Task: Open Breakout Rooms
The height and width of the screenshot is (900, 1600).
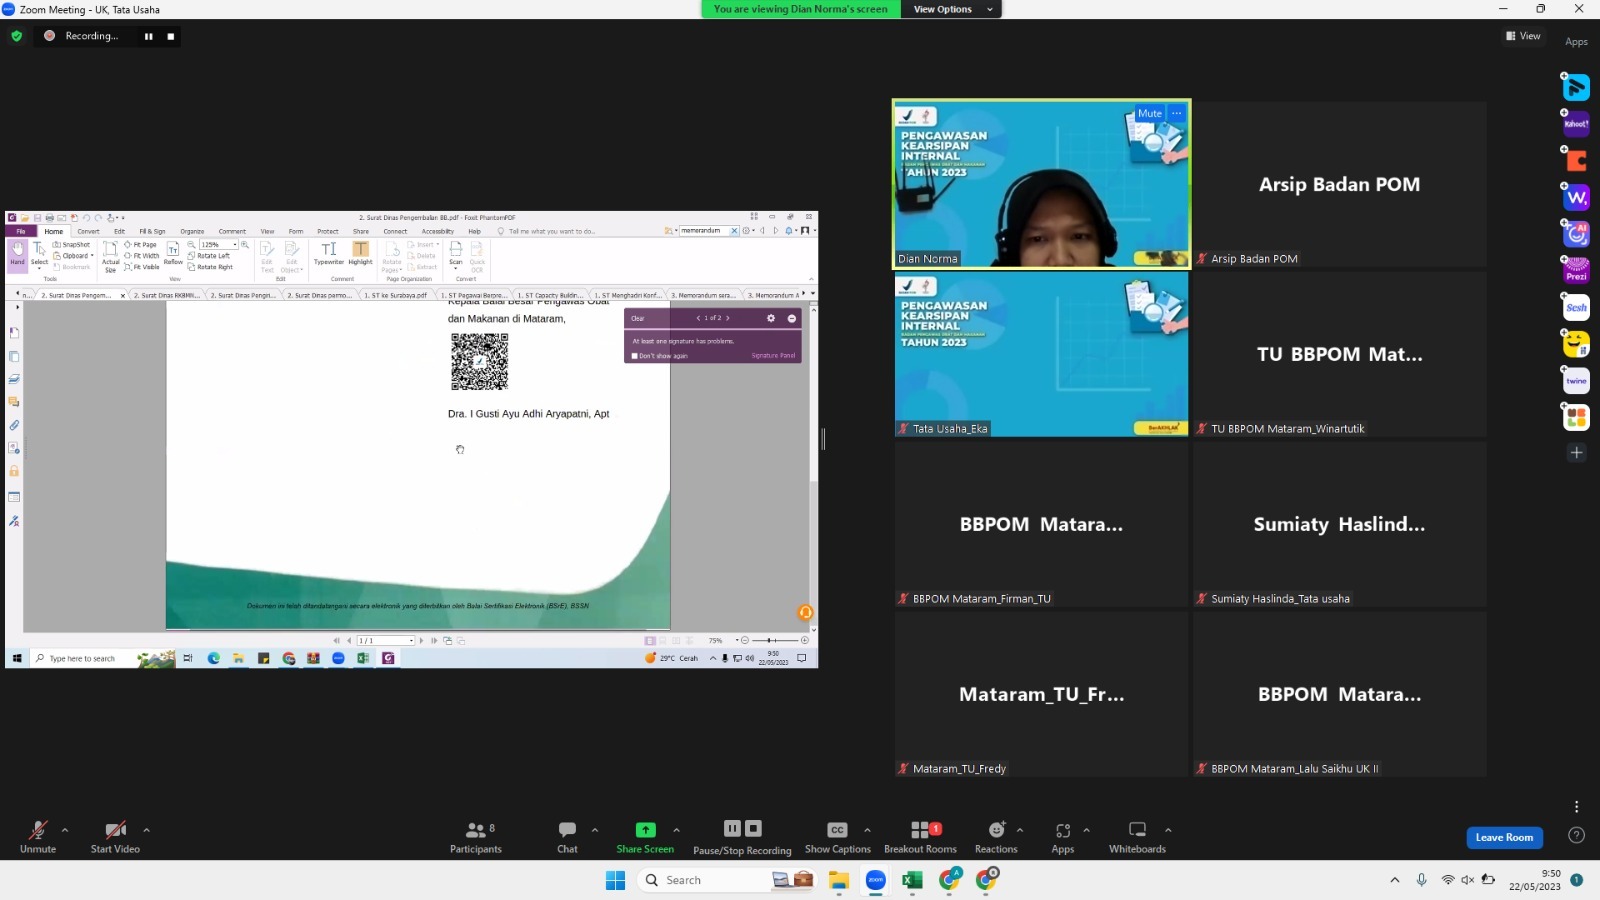Action: point(920,836)
